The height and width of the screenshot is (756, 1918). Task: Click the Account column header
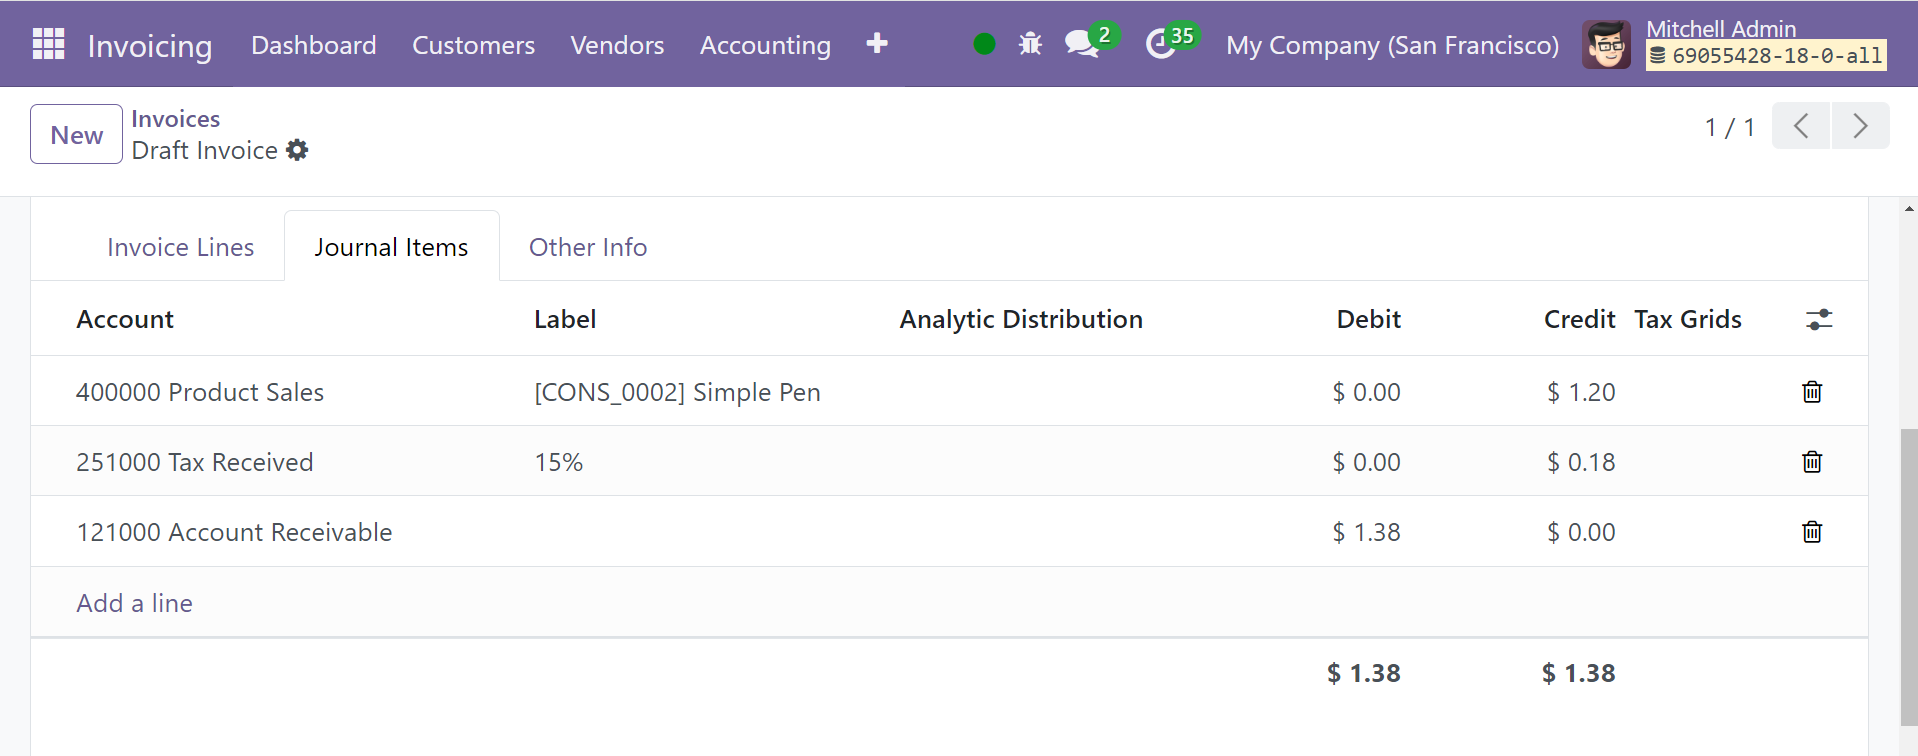coord(125,319)
